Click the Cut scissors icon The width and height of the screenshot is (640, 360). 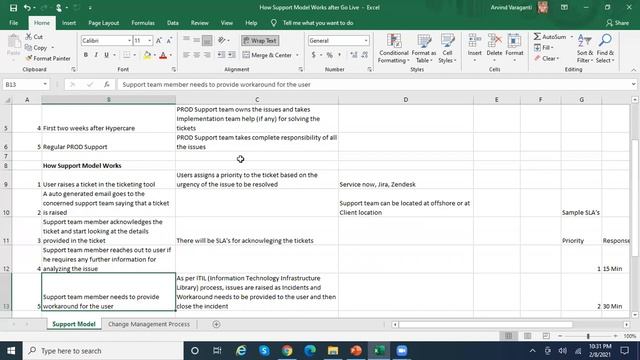29,37
